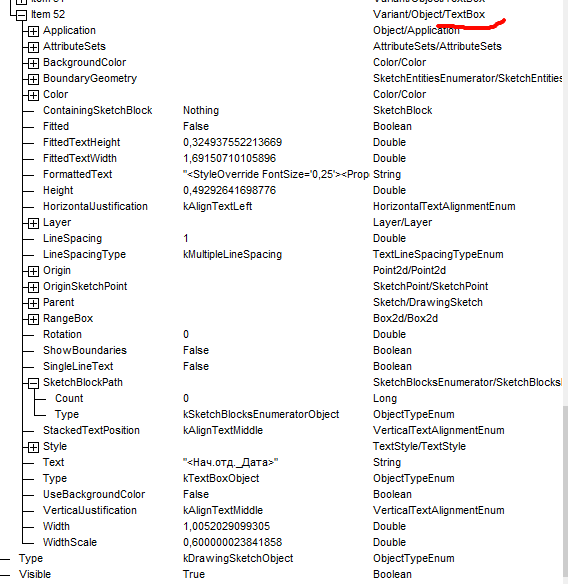
Task: Expand the BoundaryGeometry node
Action: [x=33, y=79]
